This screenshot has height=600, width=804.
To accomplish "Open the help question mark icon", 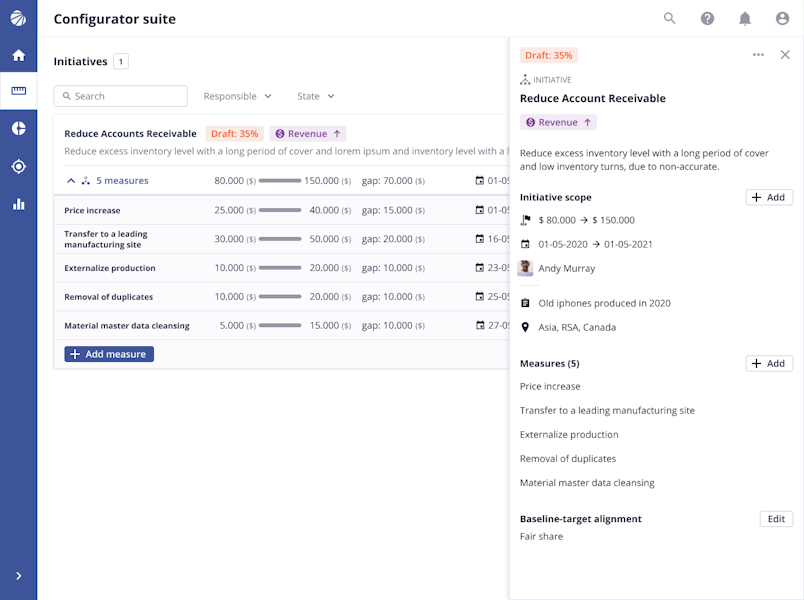I will (x=707, y=18).
